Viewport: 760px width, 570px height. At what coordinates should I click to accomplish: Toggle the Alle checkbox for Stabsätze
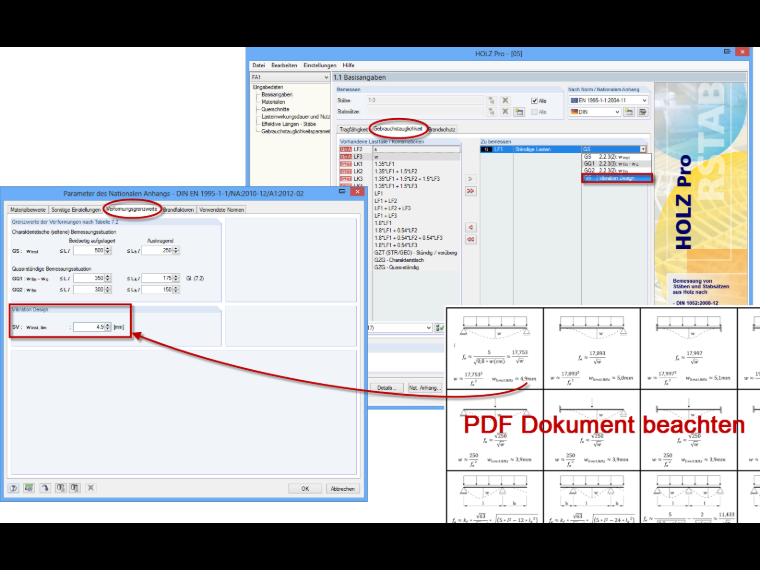pyautogui.click(x=535, y=112)
